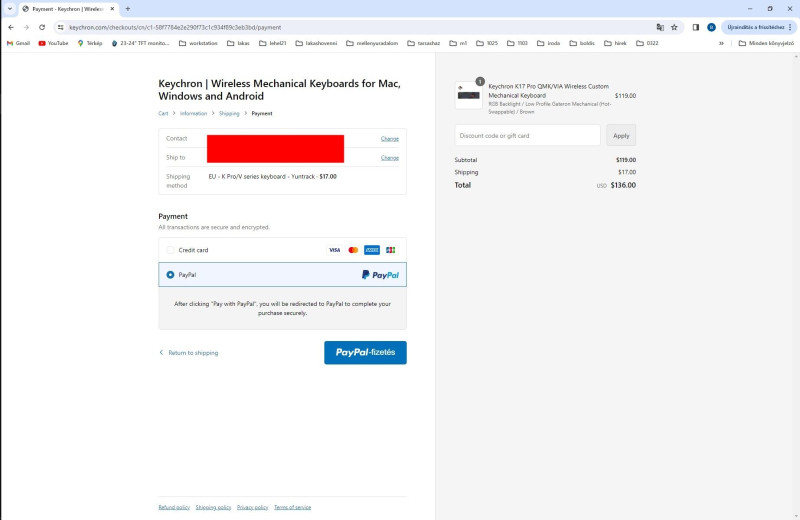Click the Total $136.00 amount
The height and width of the screenshot is (520, 800).
623,185
